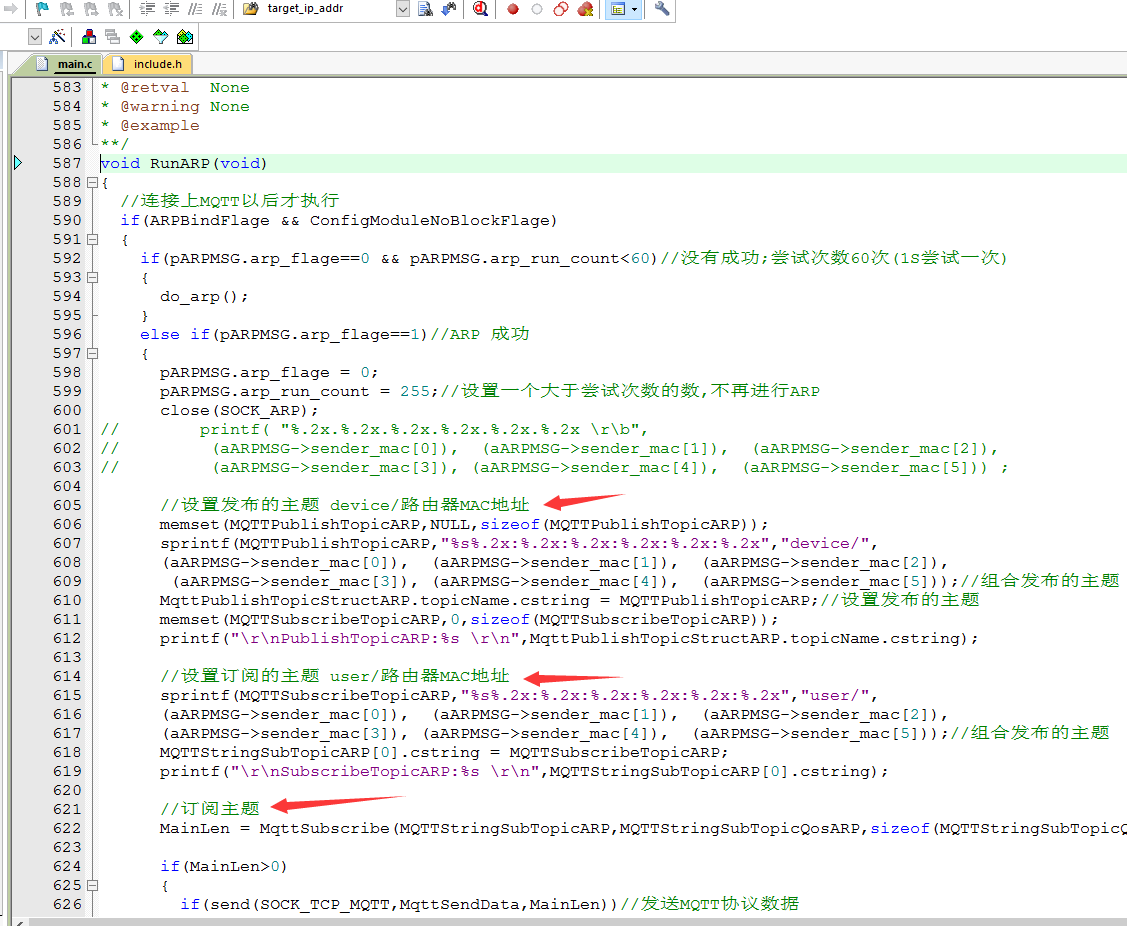1127x926 pixels.
Task: Click the find document icon
Action: point(426,9)
